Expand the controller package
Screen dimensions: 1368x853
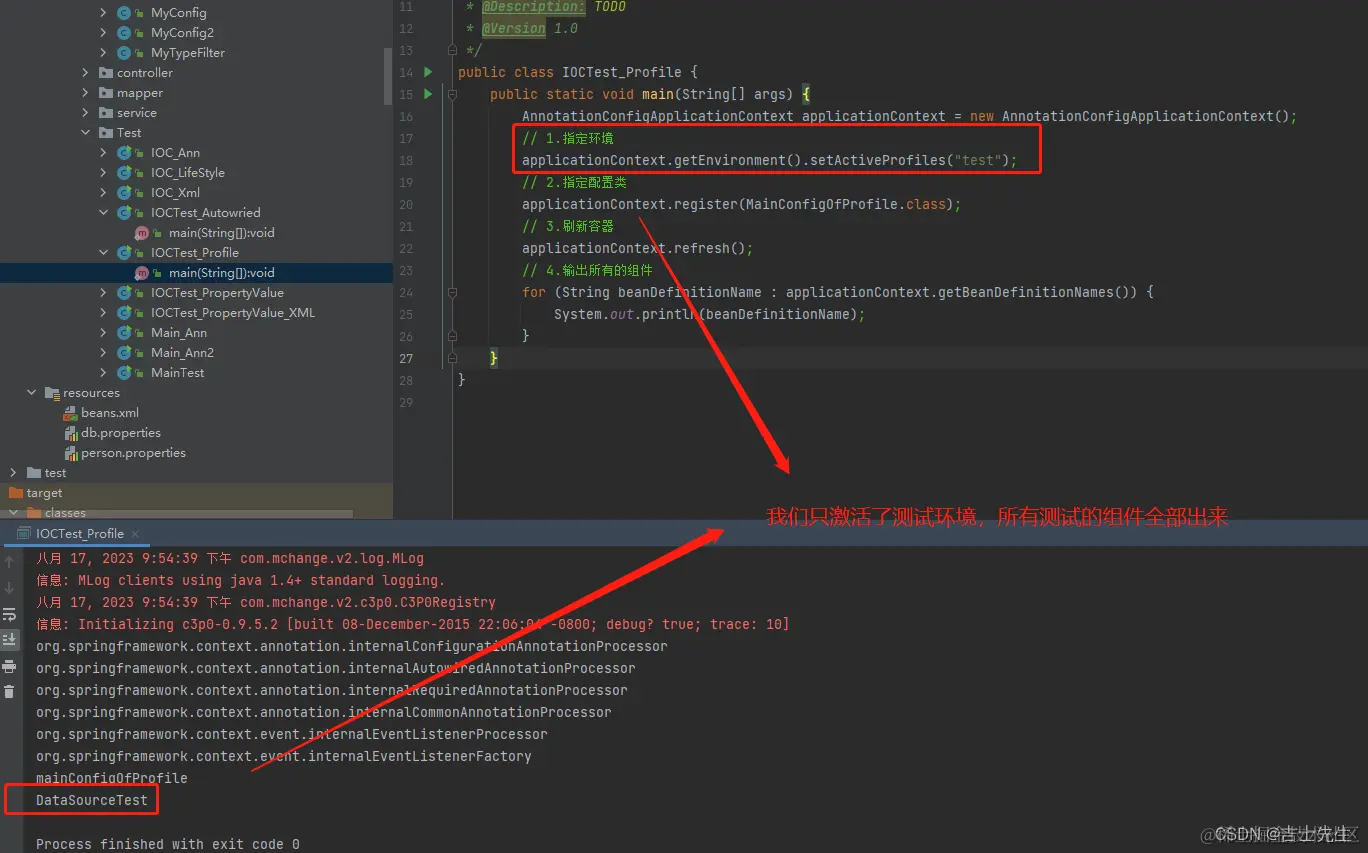tap(86, 73)
